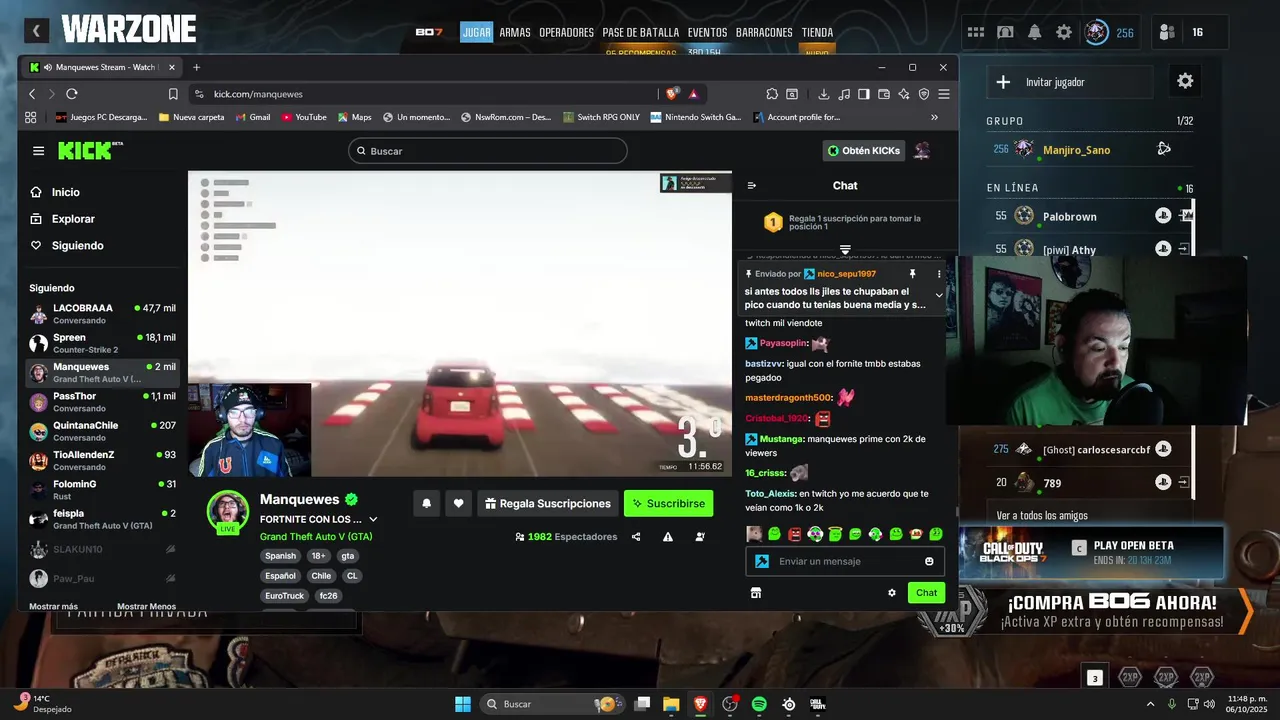Image resolution: width=1280 pixels, height=720 pixels.
Task: Open the Brave Wallet icon
Action: (884, 94)
